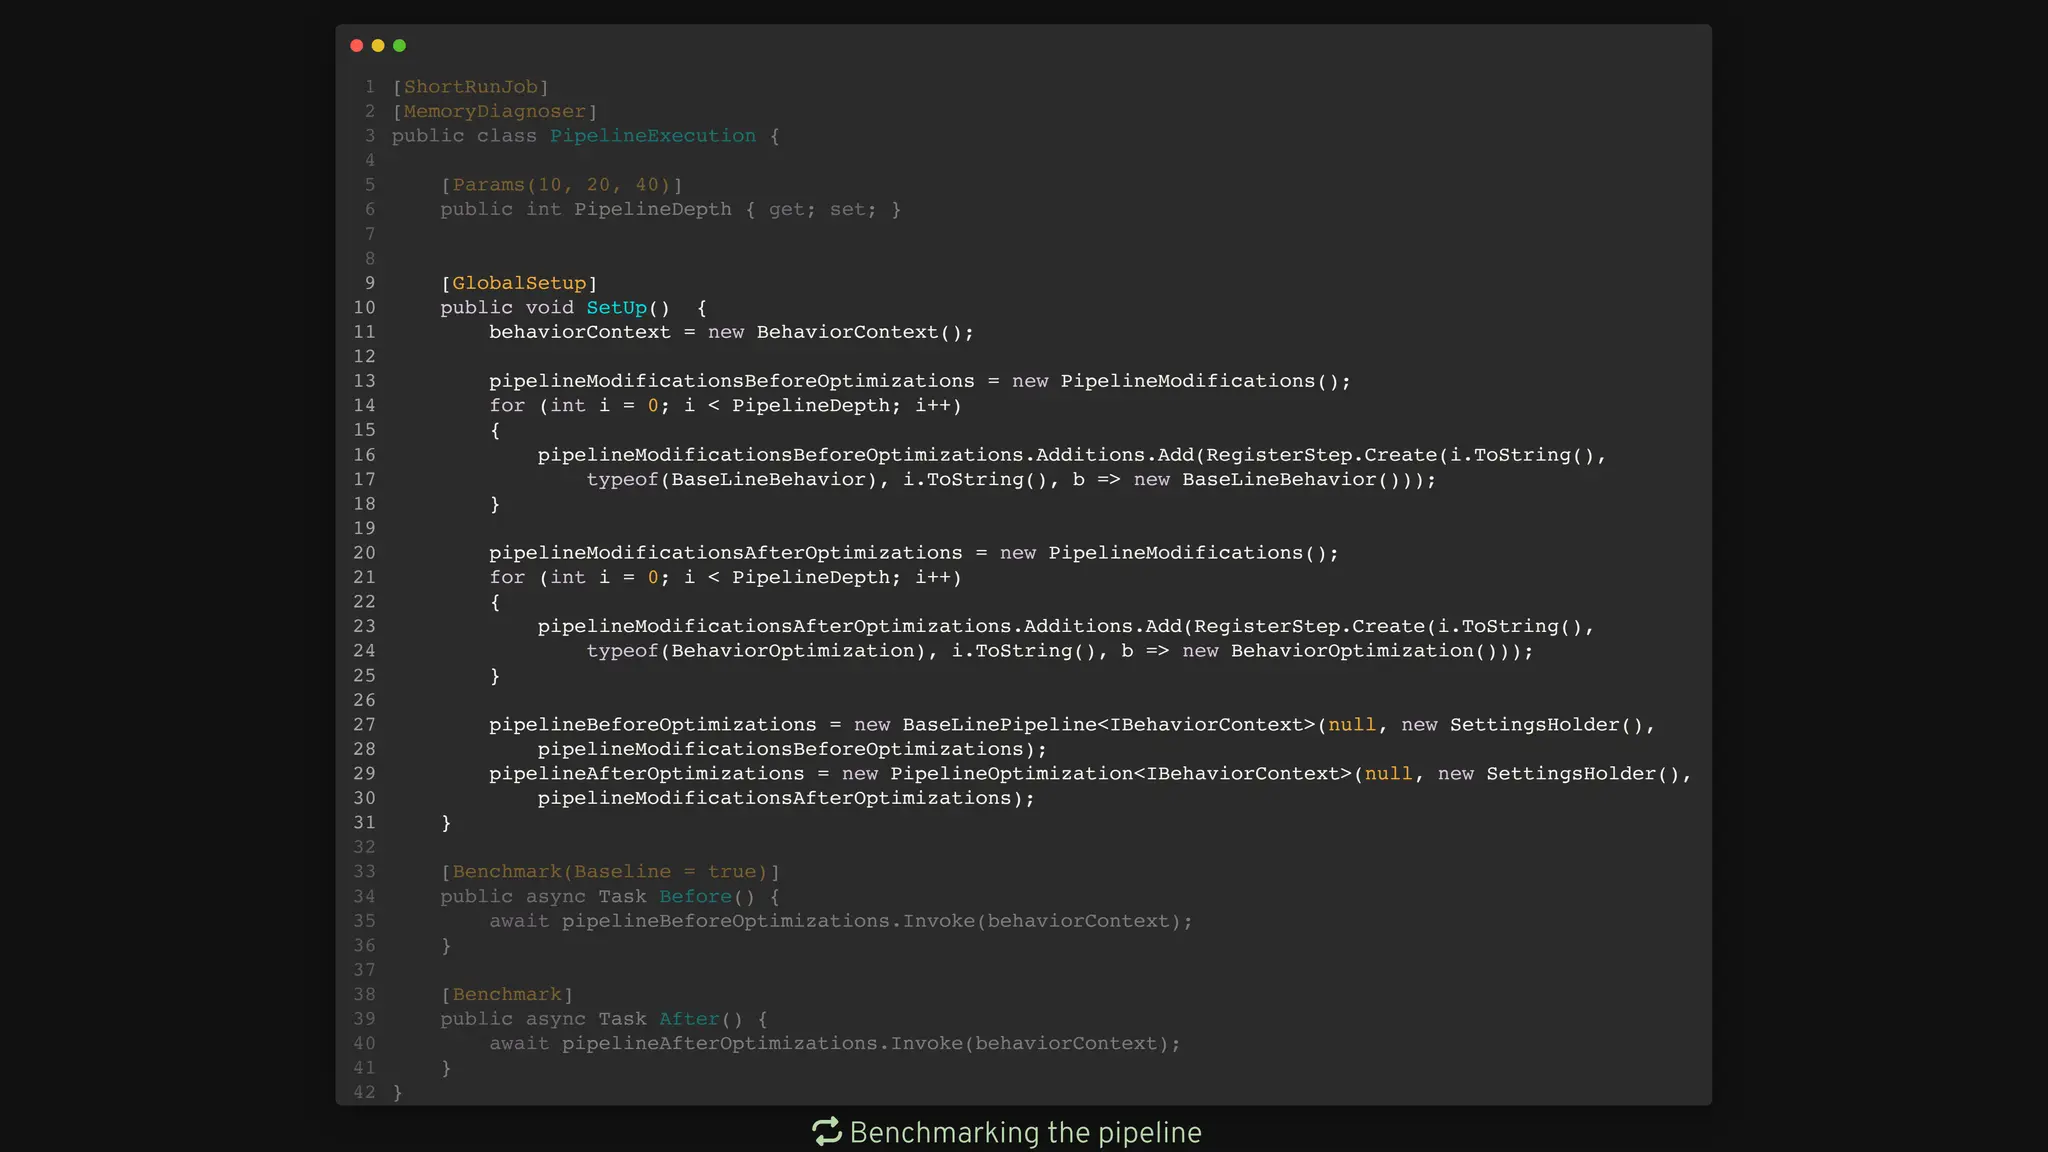Click the green maximize dot
Screen dimensions: 2048x1152
pyautogui.click(x=400, y=45)
